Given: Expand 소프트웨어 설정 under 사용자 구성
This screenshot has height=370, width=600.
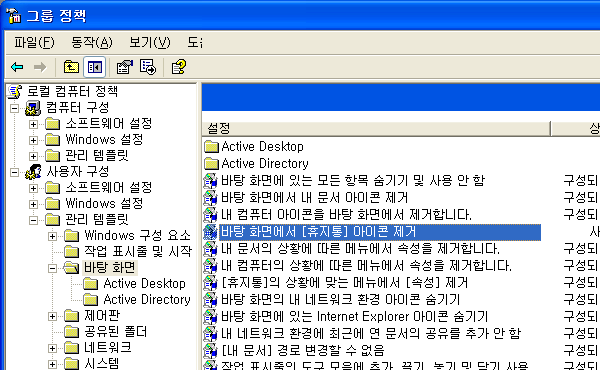Looking at the screenshot, I should pyautogui.click(x=33, y=188).
